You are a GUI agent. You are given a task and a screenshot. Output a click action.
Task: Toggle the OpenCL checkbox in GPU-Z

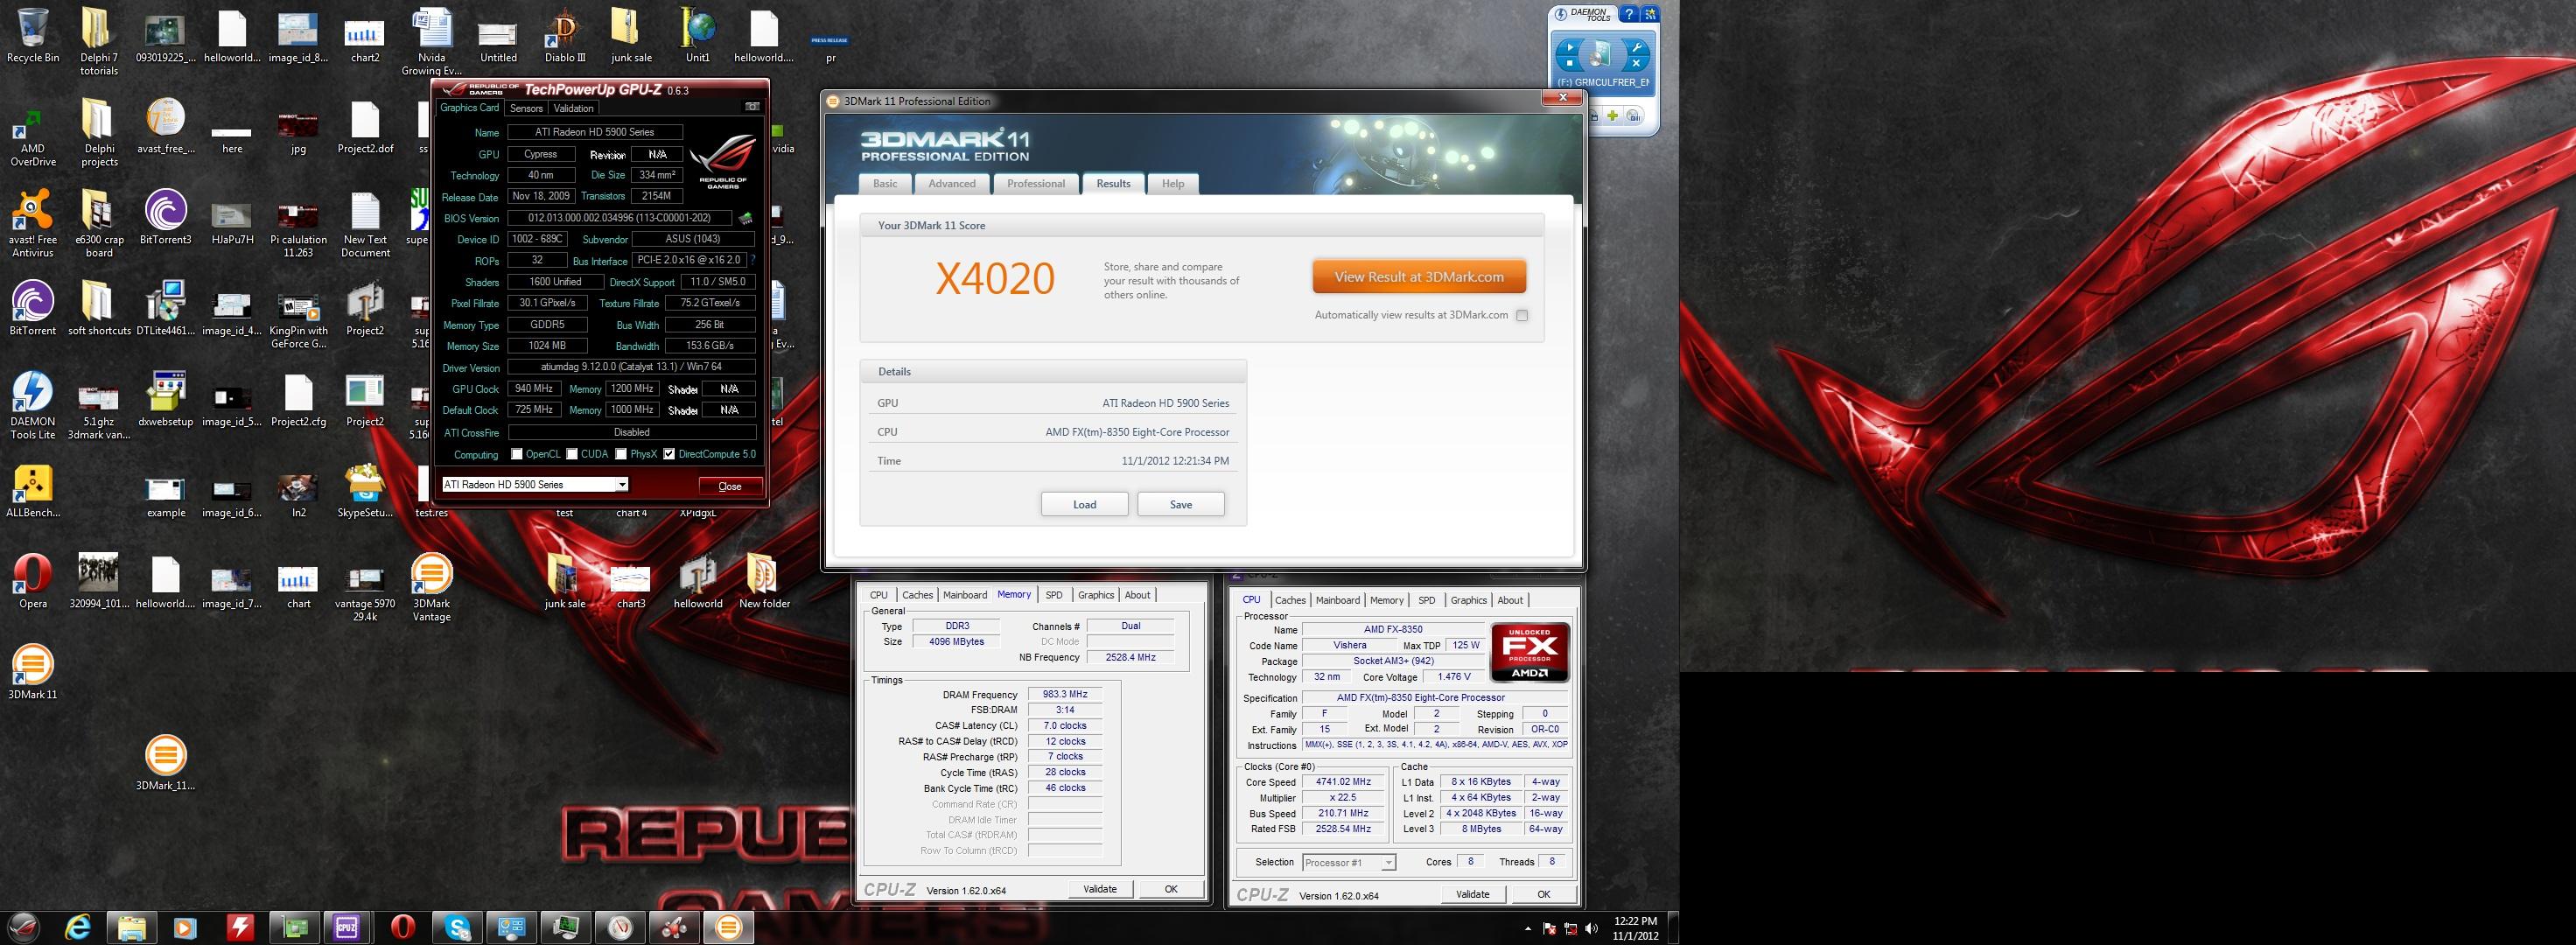516,454
